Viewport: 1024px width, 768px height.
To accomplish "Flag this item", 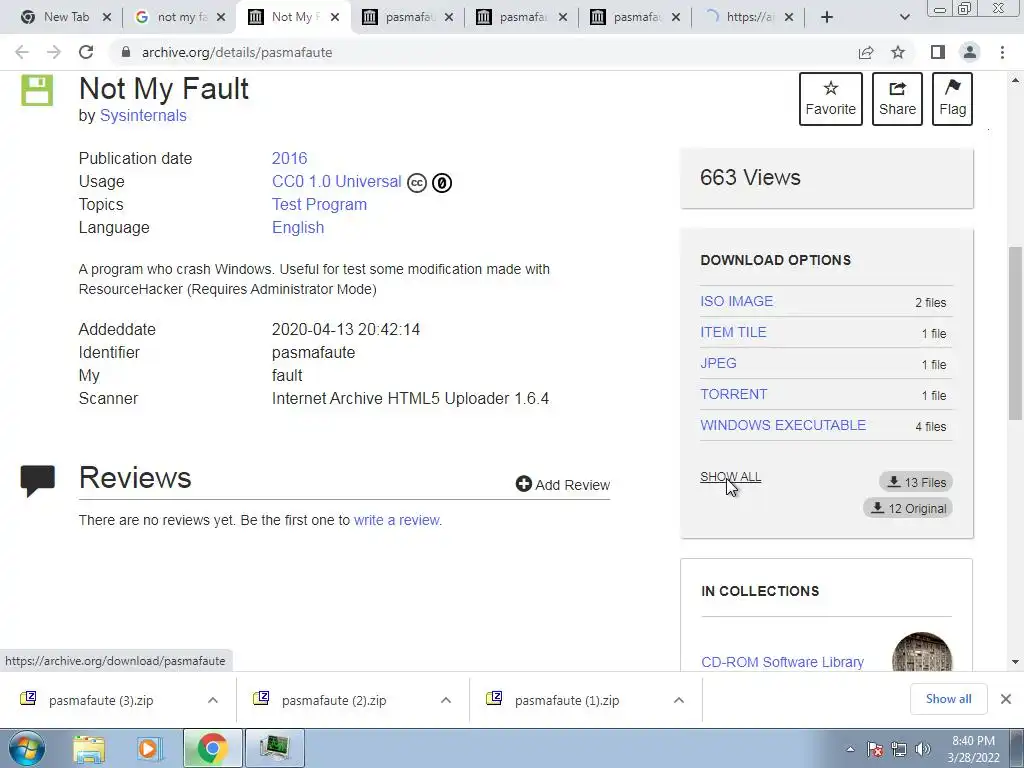I will click(952, 99).
